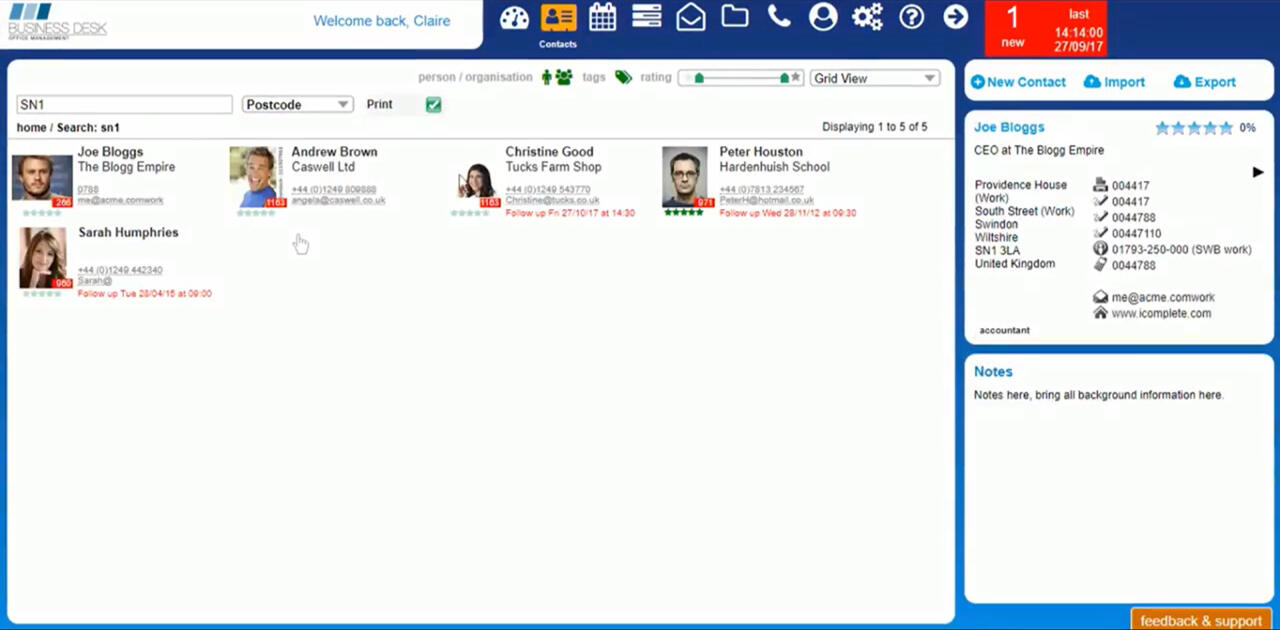Open the Contacts section
The image size is (1280, 630).
[x=558, y=17]
